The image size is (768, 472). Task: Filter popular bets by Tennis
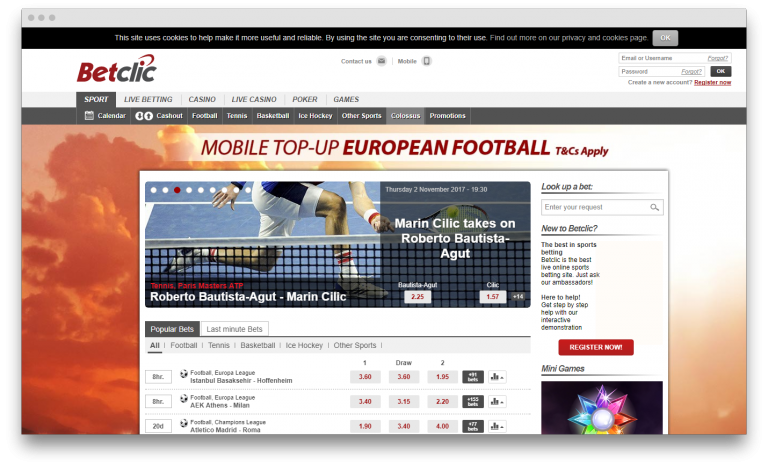pyautogui.click(x=218, y=346)
